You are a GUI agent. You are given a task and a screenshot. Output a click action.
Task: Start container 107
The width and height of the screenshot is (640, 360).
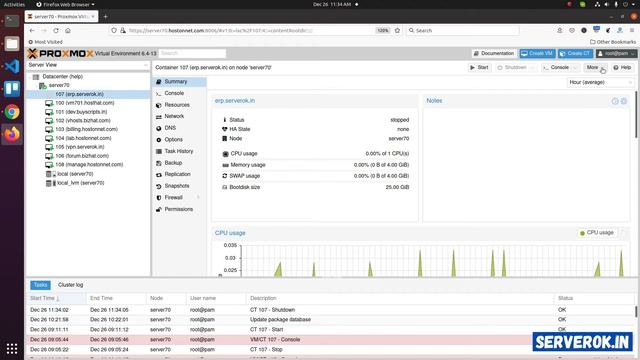point(479,67)
